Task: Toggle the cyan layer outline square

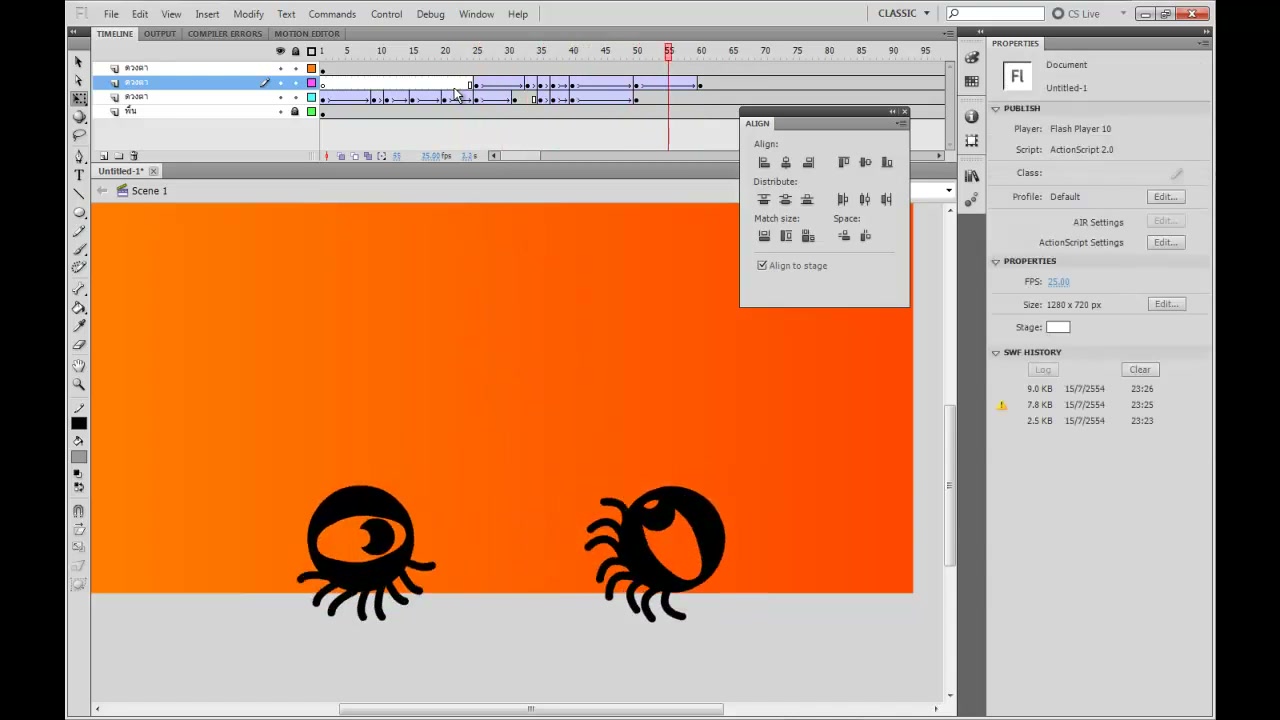Action: click(311, 97)
